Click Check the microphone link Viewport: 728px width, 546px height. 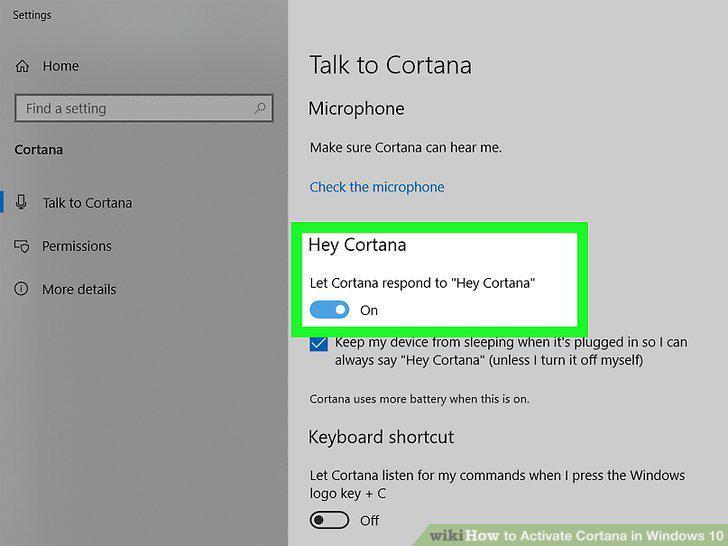click(x=377, y=187)
